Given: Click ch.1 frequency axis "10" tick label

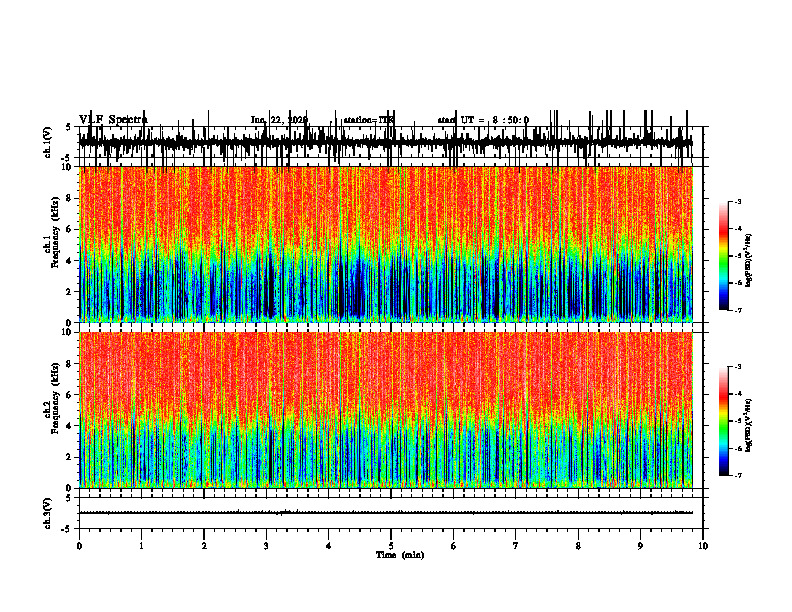Looking at the screenshot, I should (x=67, y=167).
